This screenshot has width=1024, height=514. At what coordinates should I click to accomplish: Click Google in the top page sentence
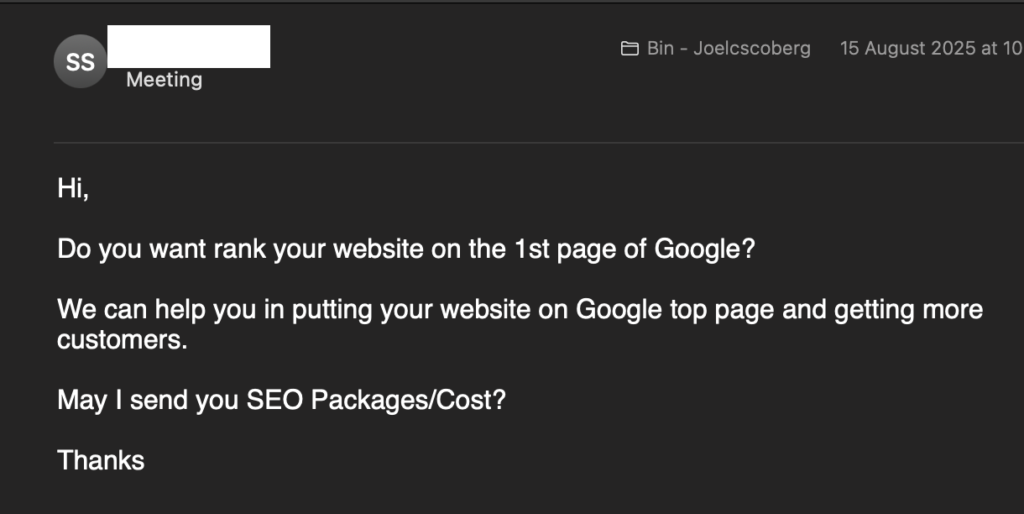click(x=618, y=310)
